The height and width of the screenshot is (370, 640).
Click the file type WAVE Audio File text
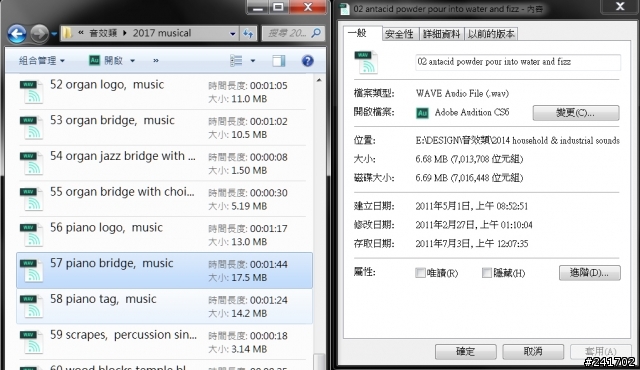(462, 93)
